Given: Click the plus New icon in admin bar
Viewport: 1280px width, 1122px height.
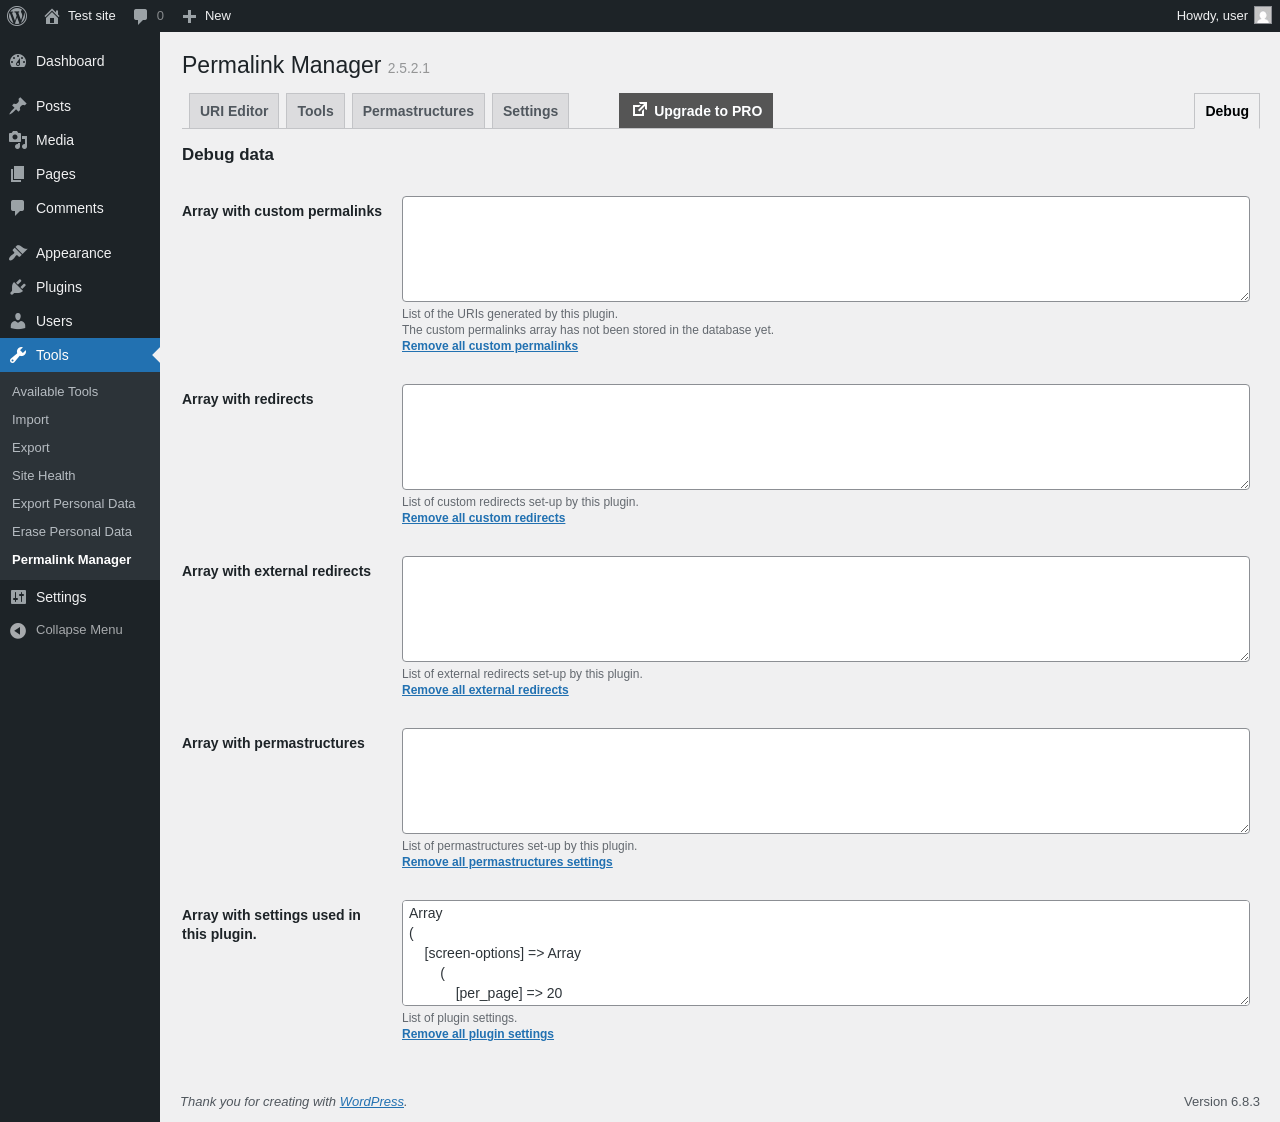Looking at the screenshot, I should tap(189, 16).
